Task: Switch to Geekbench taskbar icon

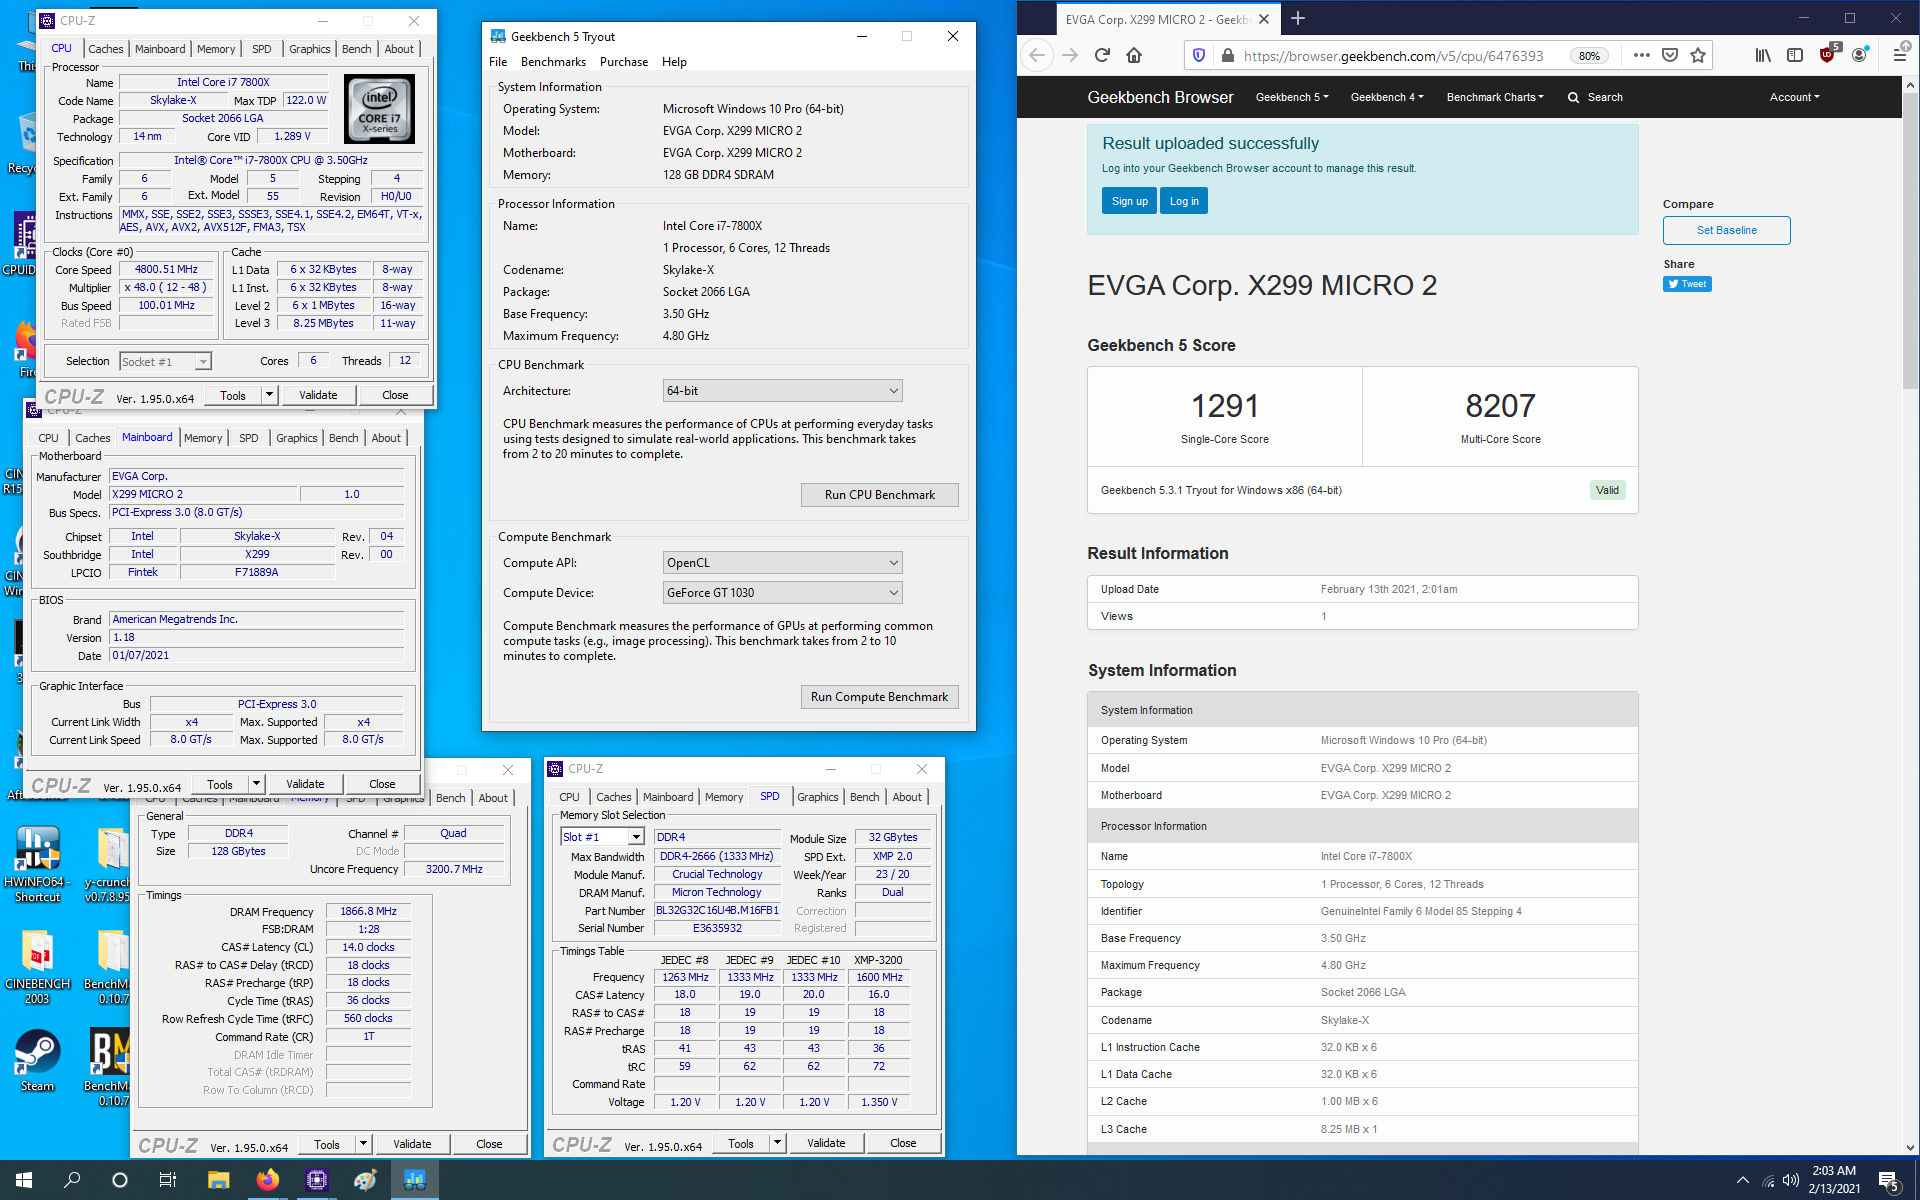Action: coord(414,1180)
